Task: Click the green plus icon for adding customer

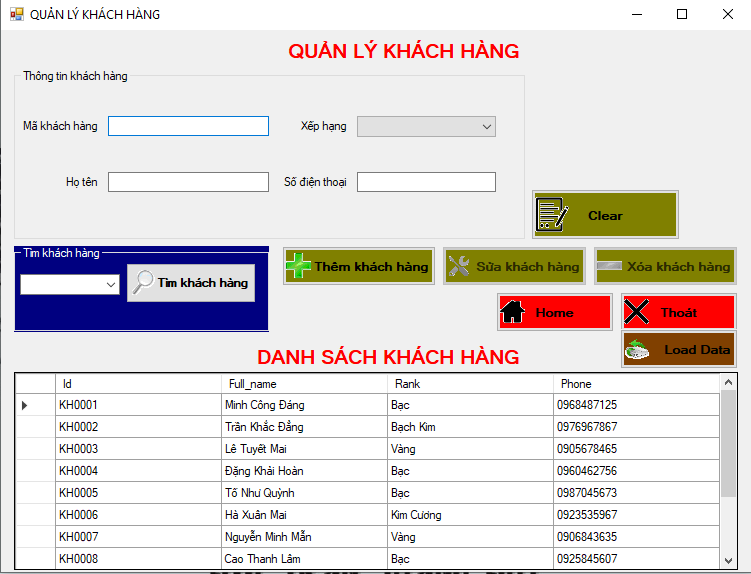Action: (x=298, y=266)
